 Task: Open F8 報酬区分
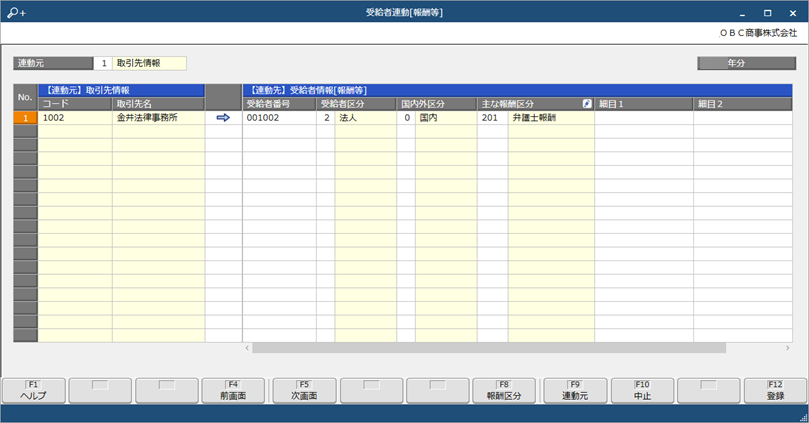click(504, 391)
